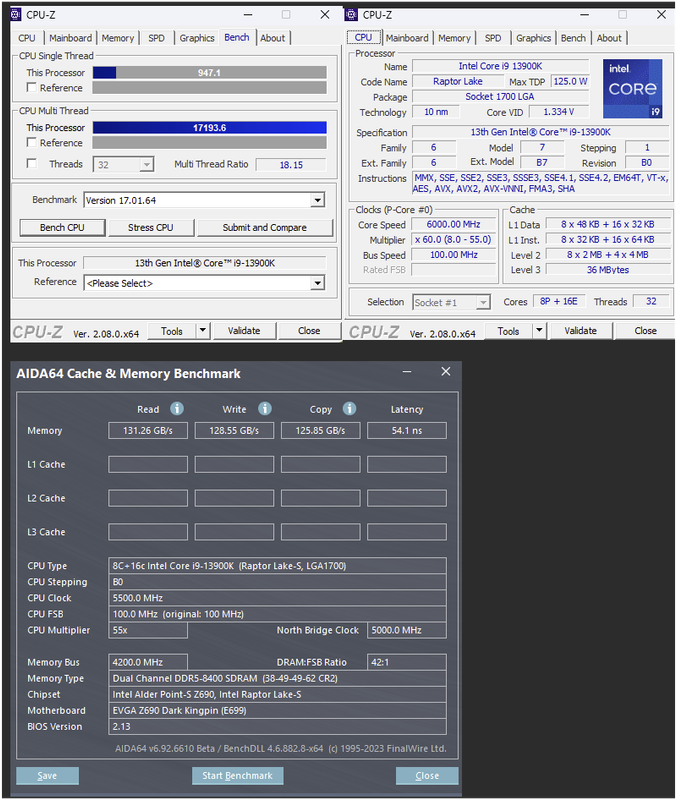The height and width of the screenshot is (800, 677).
Task: Click multi thread score bar 17193.6
Action: tap(210, 128)
